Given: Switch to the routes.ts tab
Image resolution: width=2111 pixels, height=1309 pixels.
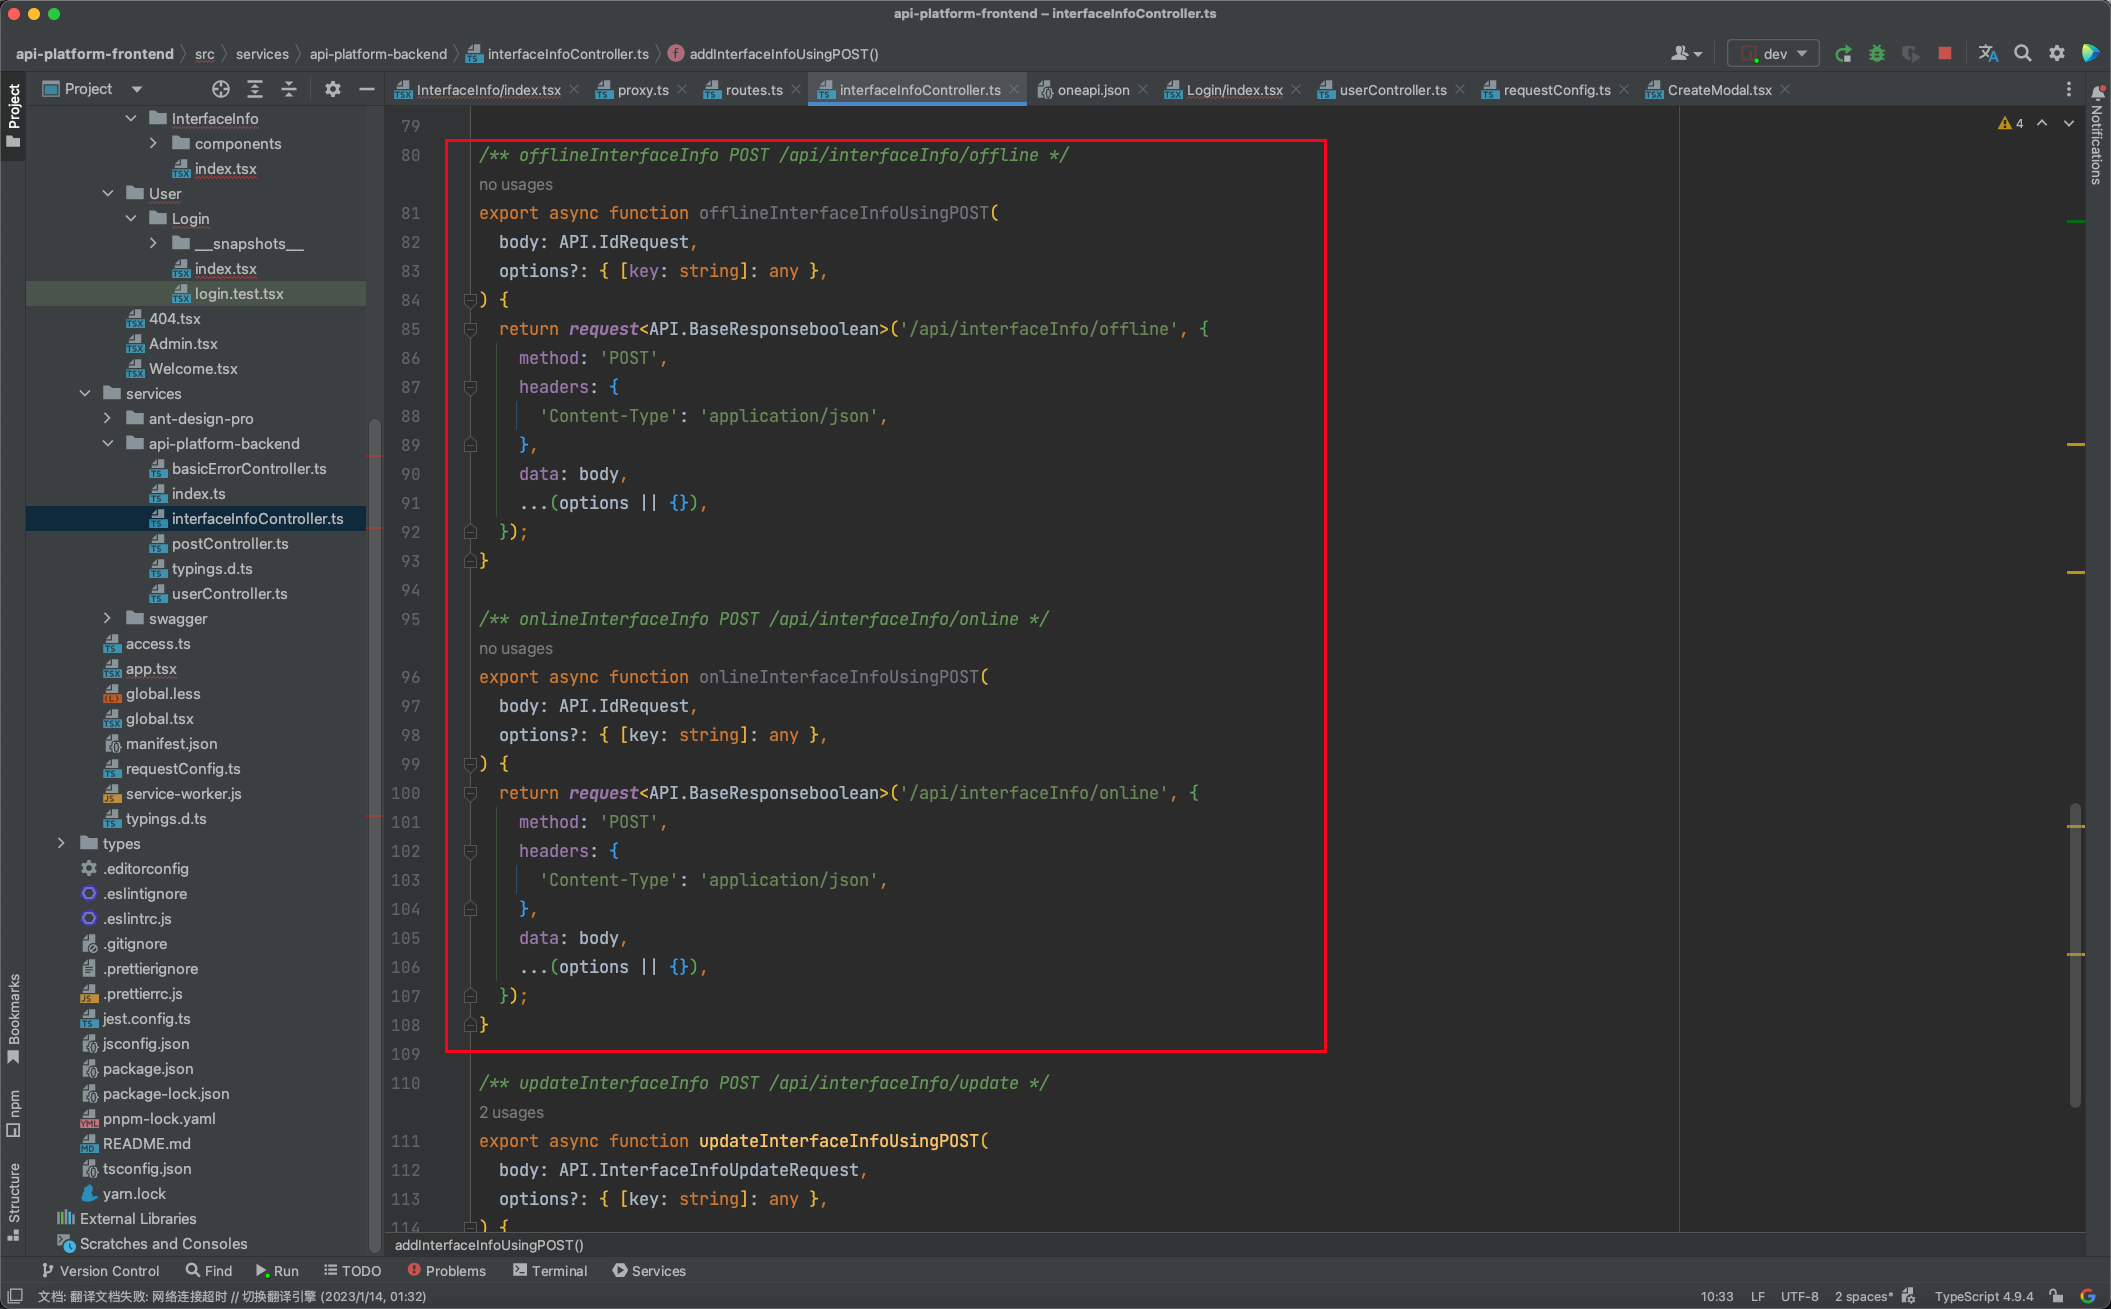Looking at the screenshot, I should click(x=753, y=90).
